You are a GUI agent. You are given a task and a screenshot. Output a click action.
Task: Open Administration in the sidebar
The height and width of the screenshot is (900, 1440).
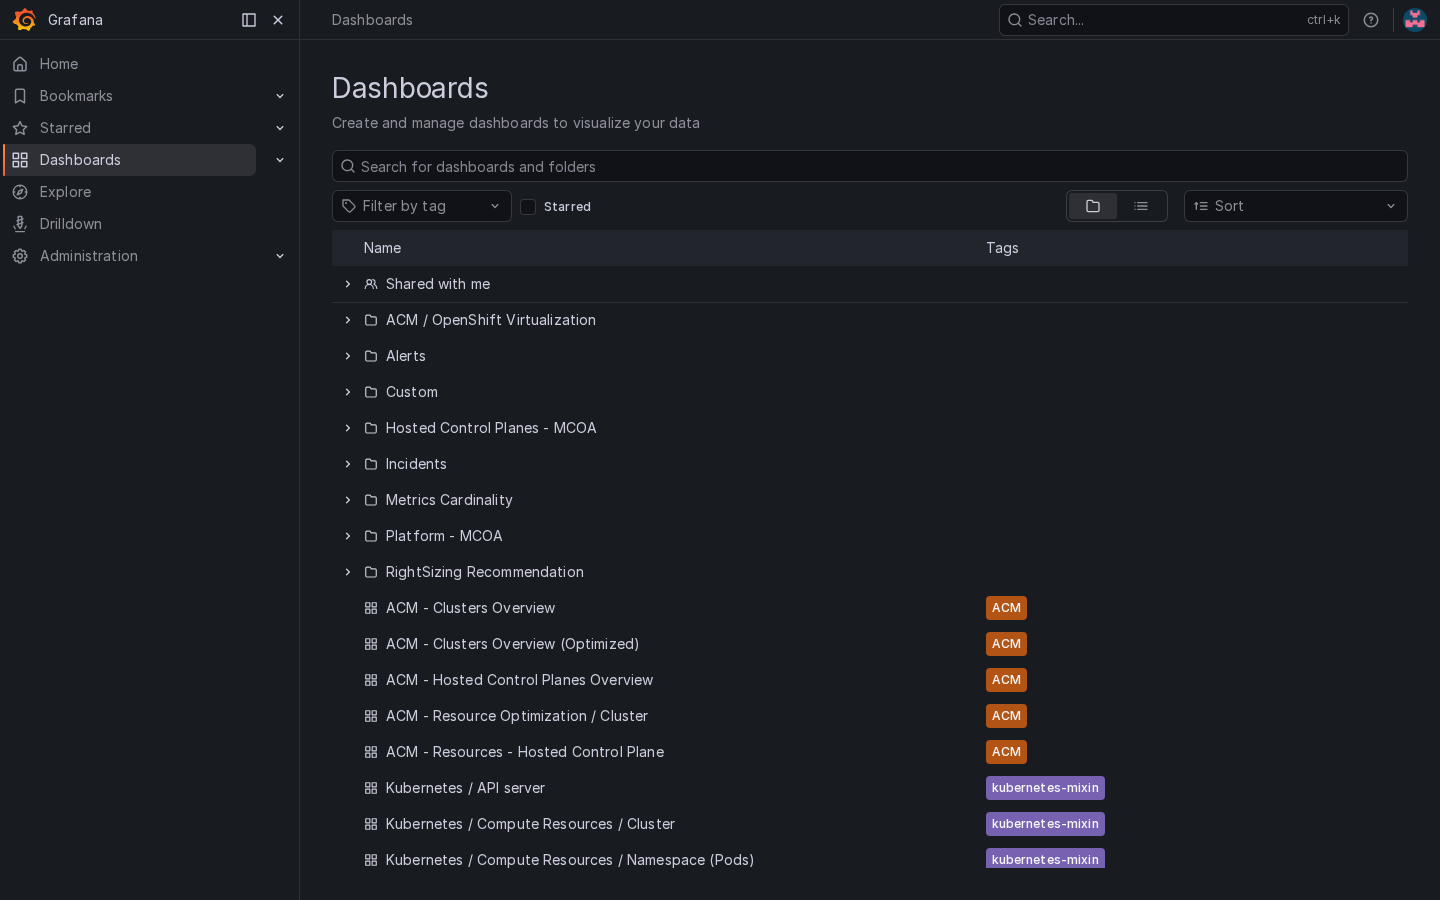[89, 256]
